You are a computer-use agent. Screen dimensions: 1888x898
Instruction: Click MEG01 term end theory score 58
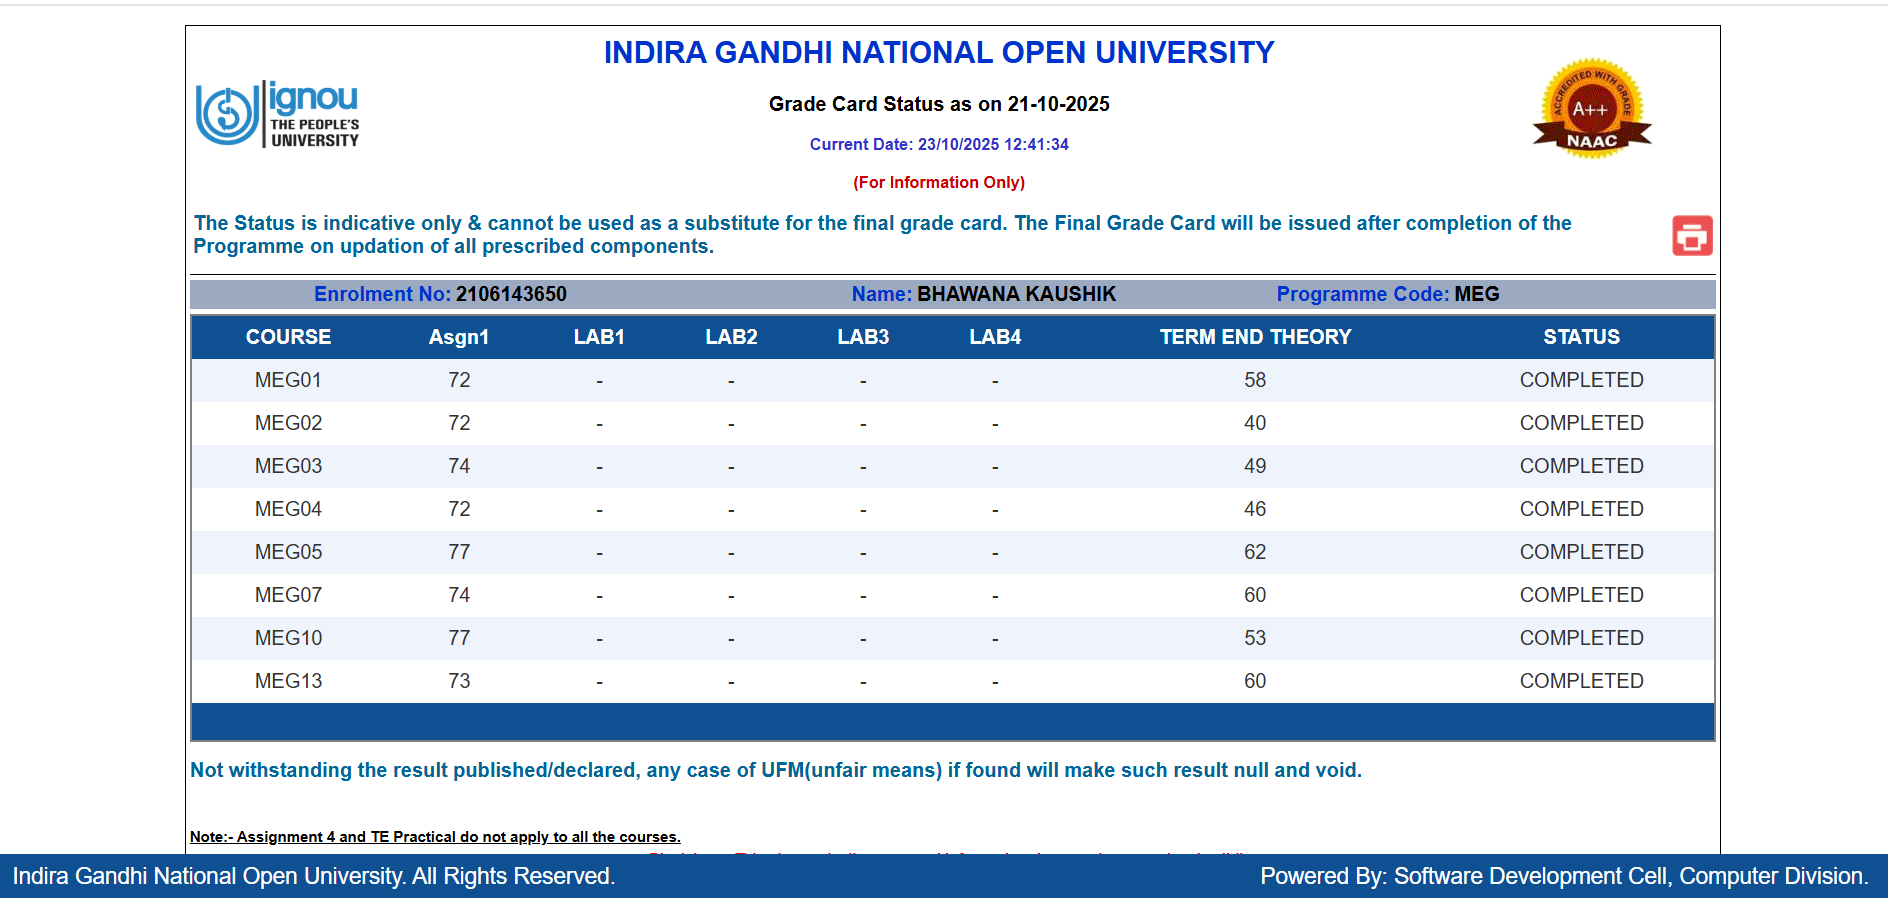pyautogui.click(x=1255, y=380)
